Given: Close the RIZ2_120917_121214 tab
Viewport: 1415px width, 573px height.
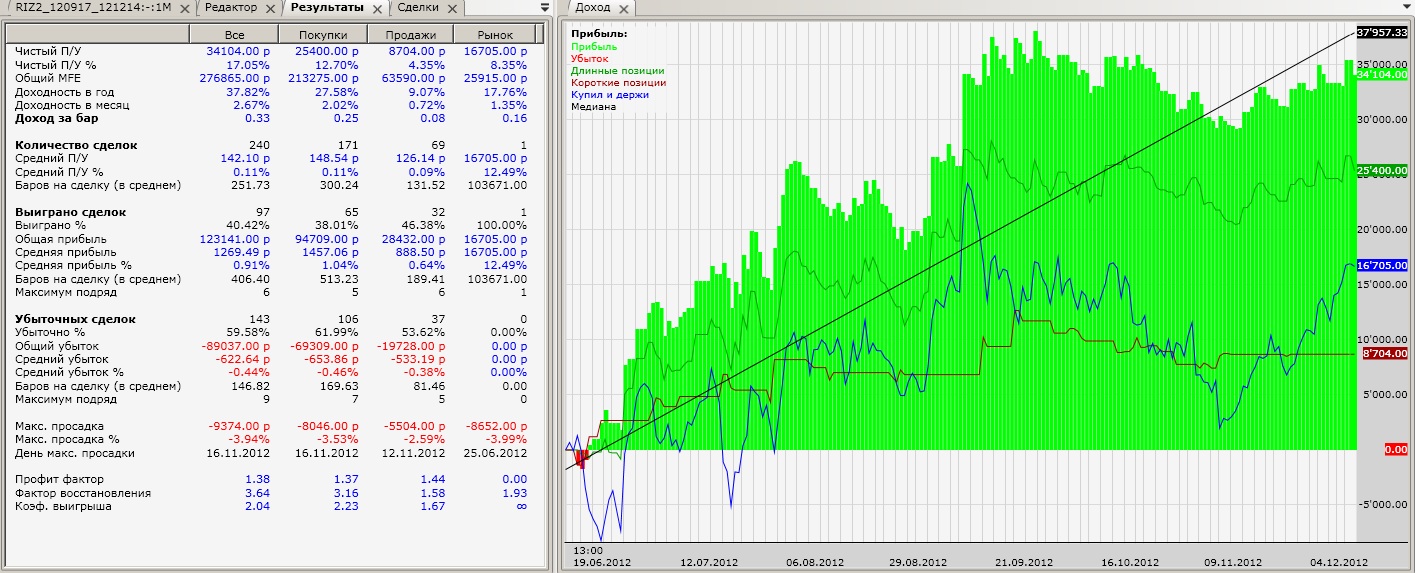Looking at the screenshot, I should click(x=184, y=8).
